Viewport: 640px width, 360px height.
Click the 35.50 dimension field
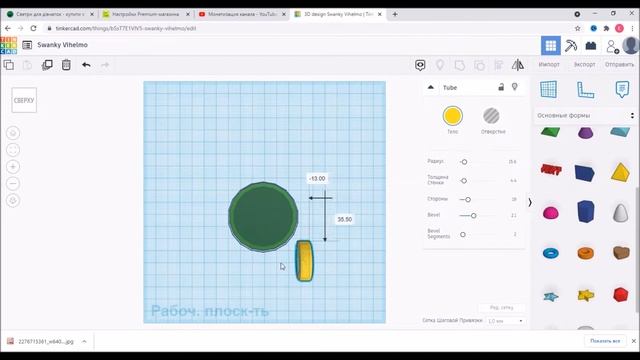344,220
